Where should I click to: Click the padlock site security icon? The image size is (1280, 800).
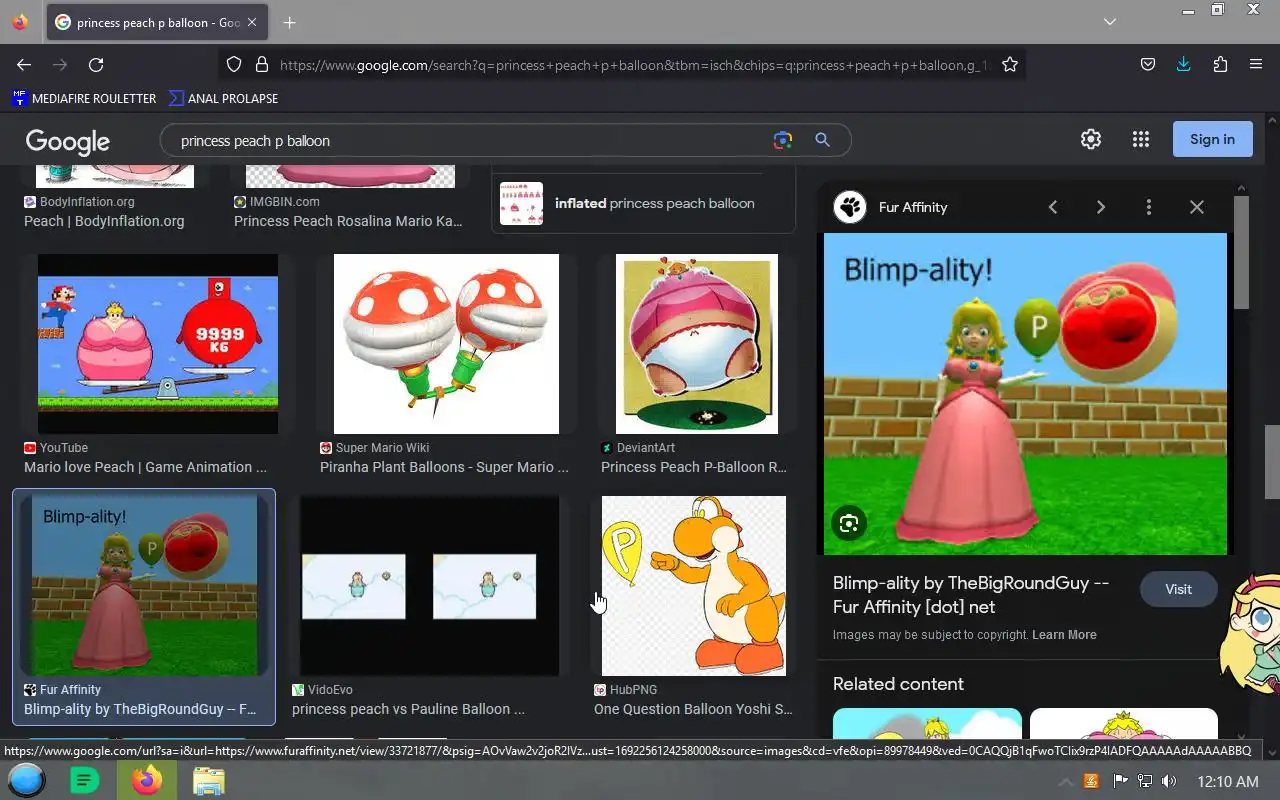[x=262, y=64]
